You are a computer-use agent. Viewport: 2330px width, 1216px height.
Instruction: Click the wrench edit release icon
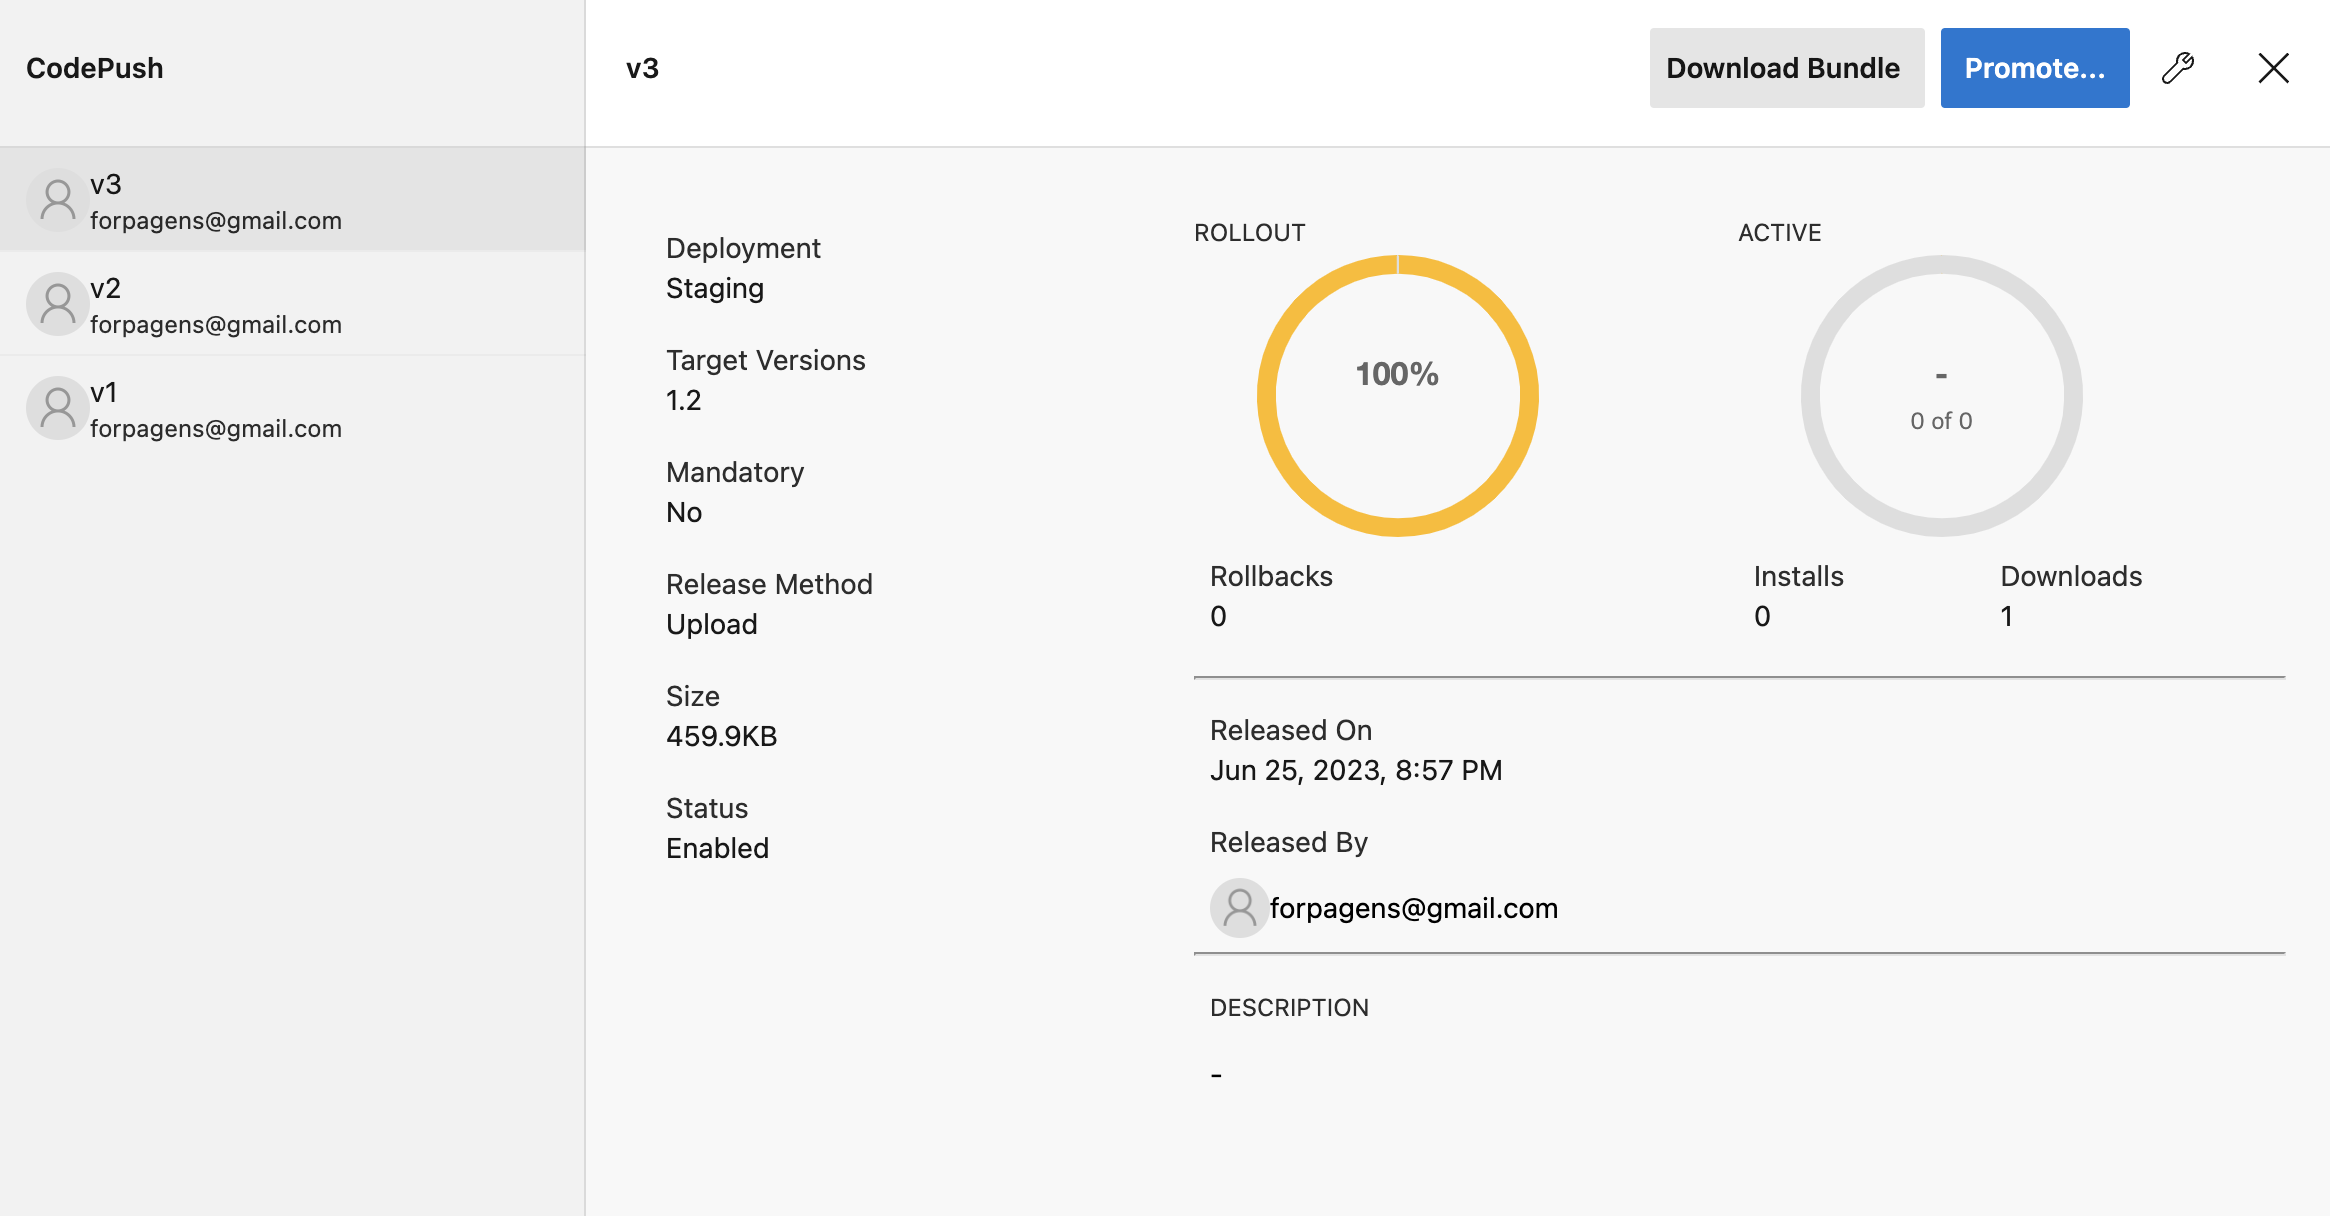coord(2178,68)
